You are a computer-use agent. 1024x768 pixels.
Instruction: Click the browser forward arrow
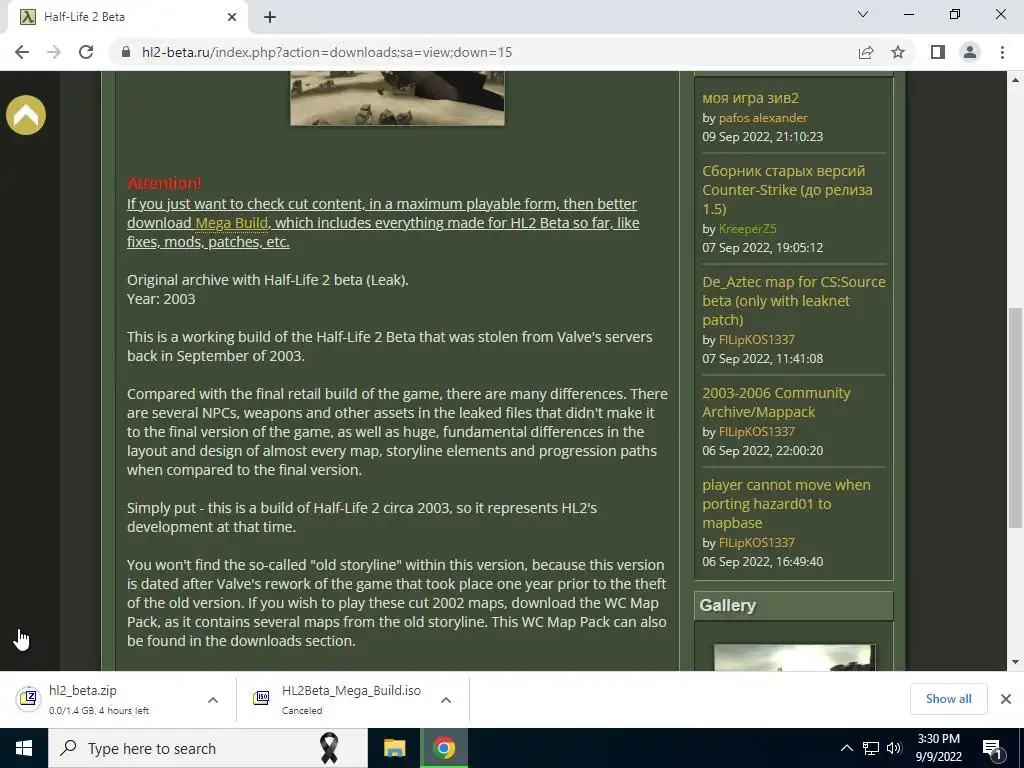pyautogui.click(x=54, y=52)
